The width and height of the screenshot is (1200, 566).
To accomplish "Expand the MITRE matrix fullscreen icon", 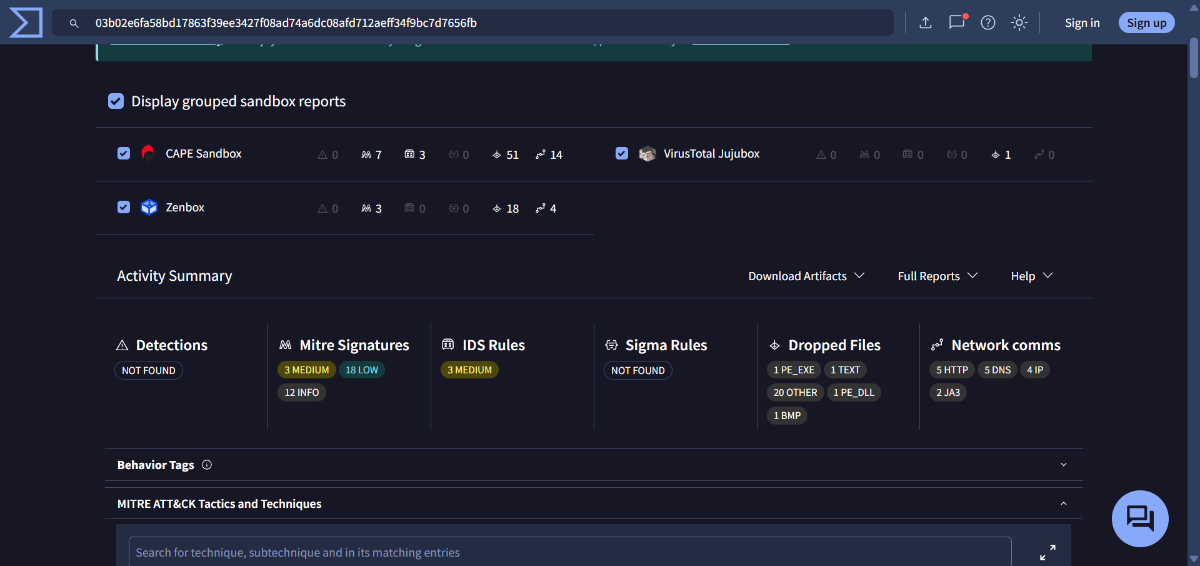I will 1047,552.
